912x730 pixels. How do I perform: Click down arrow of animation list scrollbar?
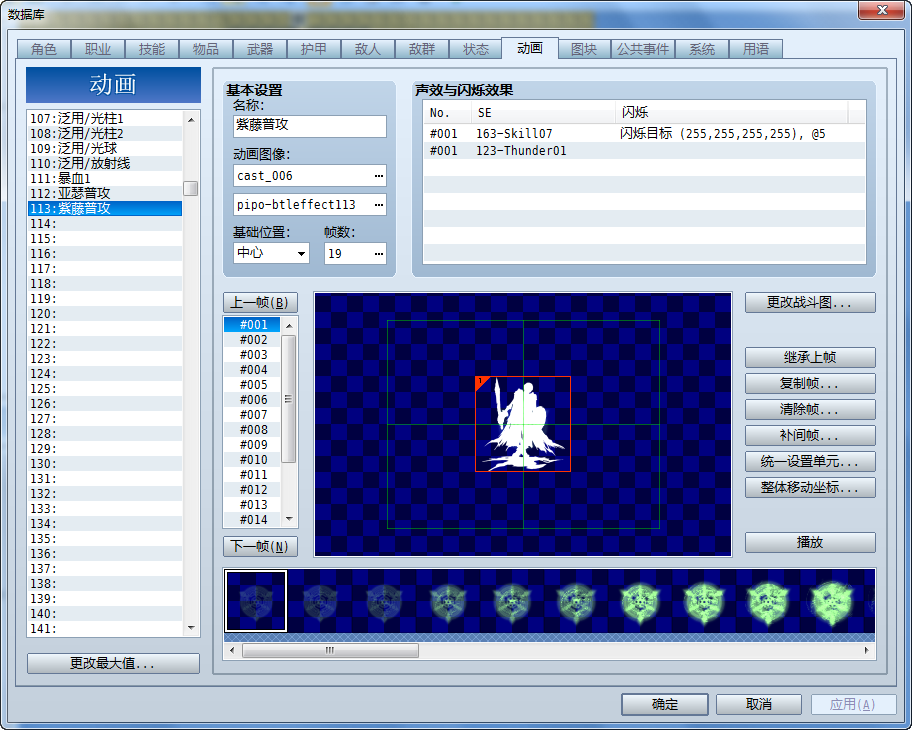[191, 628]
